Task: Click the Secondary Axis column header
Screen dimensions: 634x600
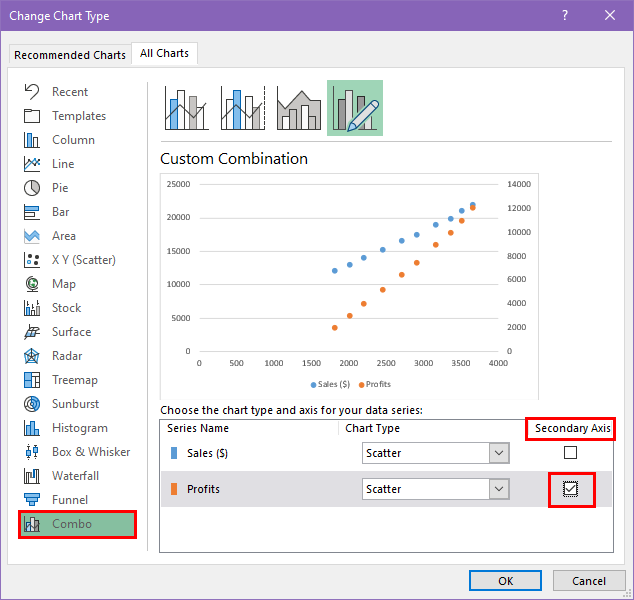Action: pyautogui.click(x=573, y=428)
